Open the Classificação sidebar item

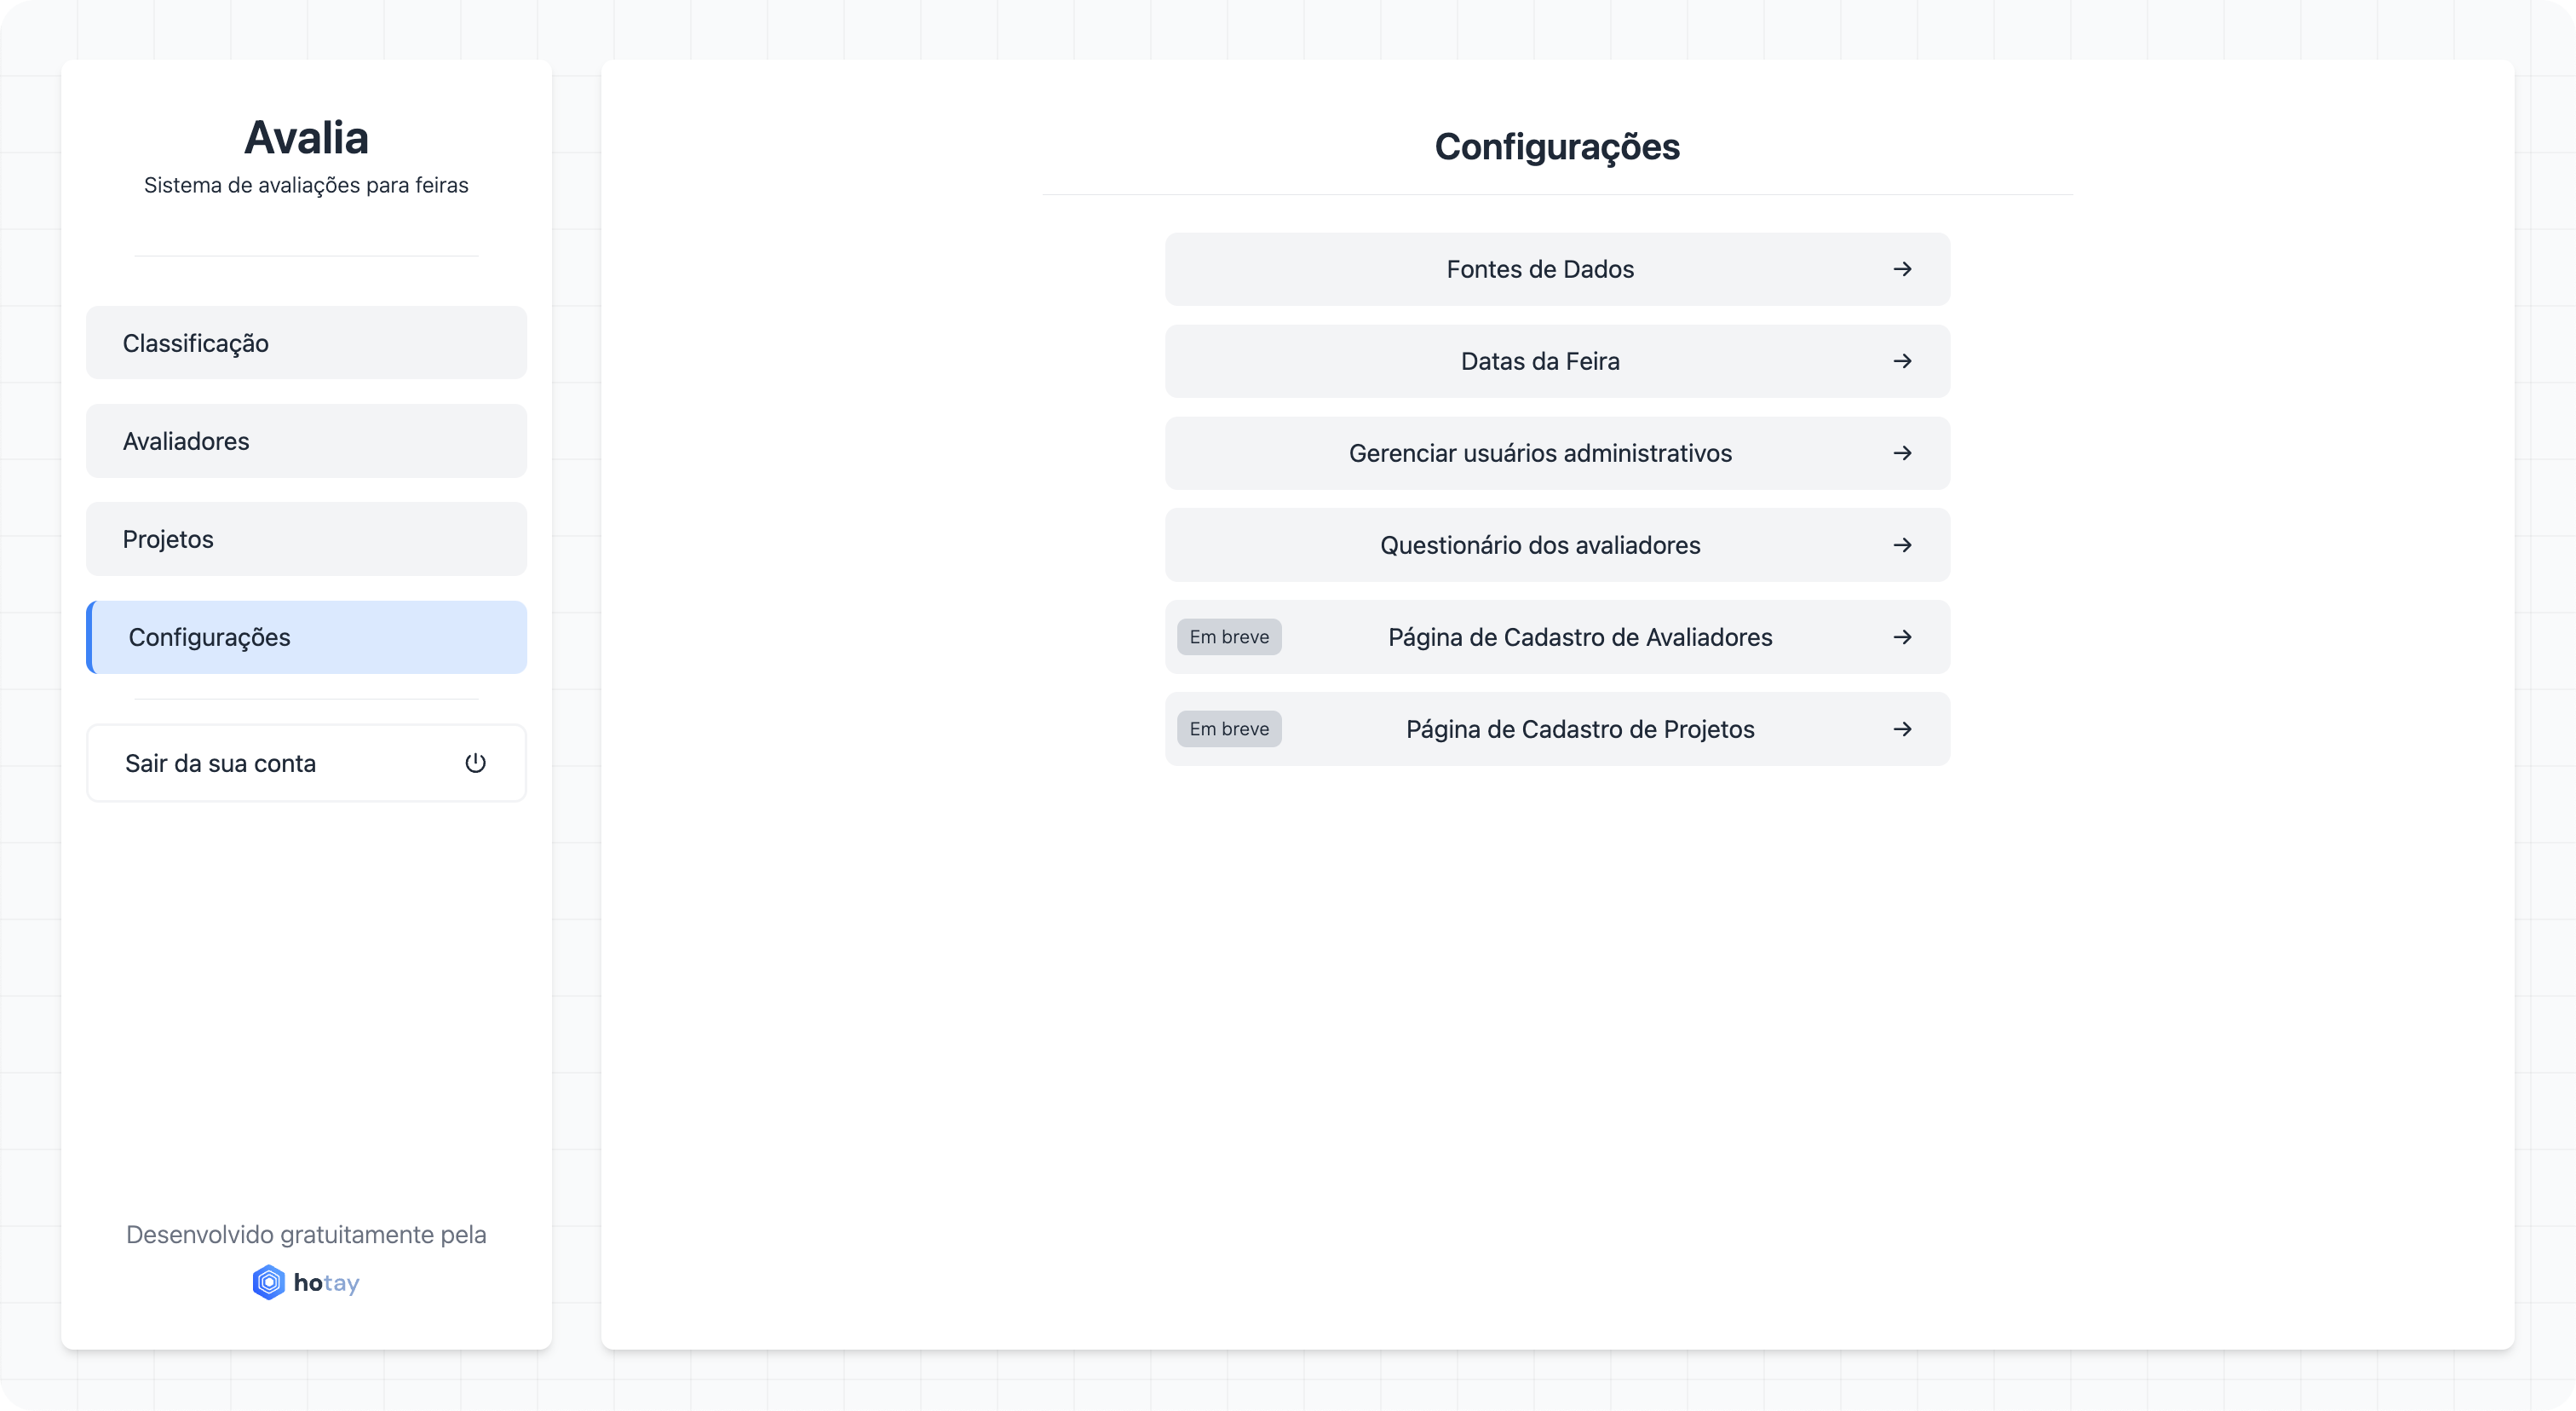[x=306, y=343]
